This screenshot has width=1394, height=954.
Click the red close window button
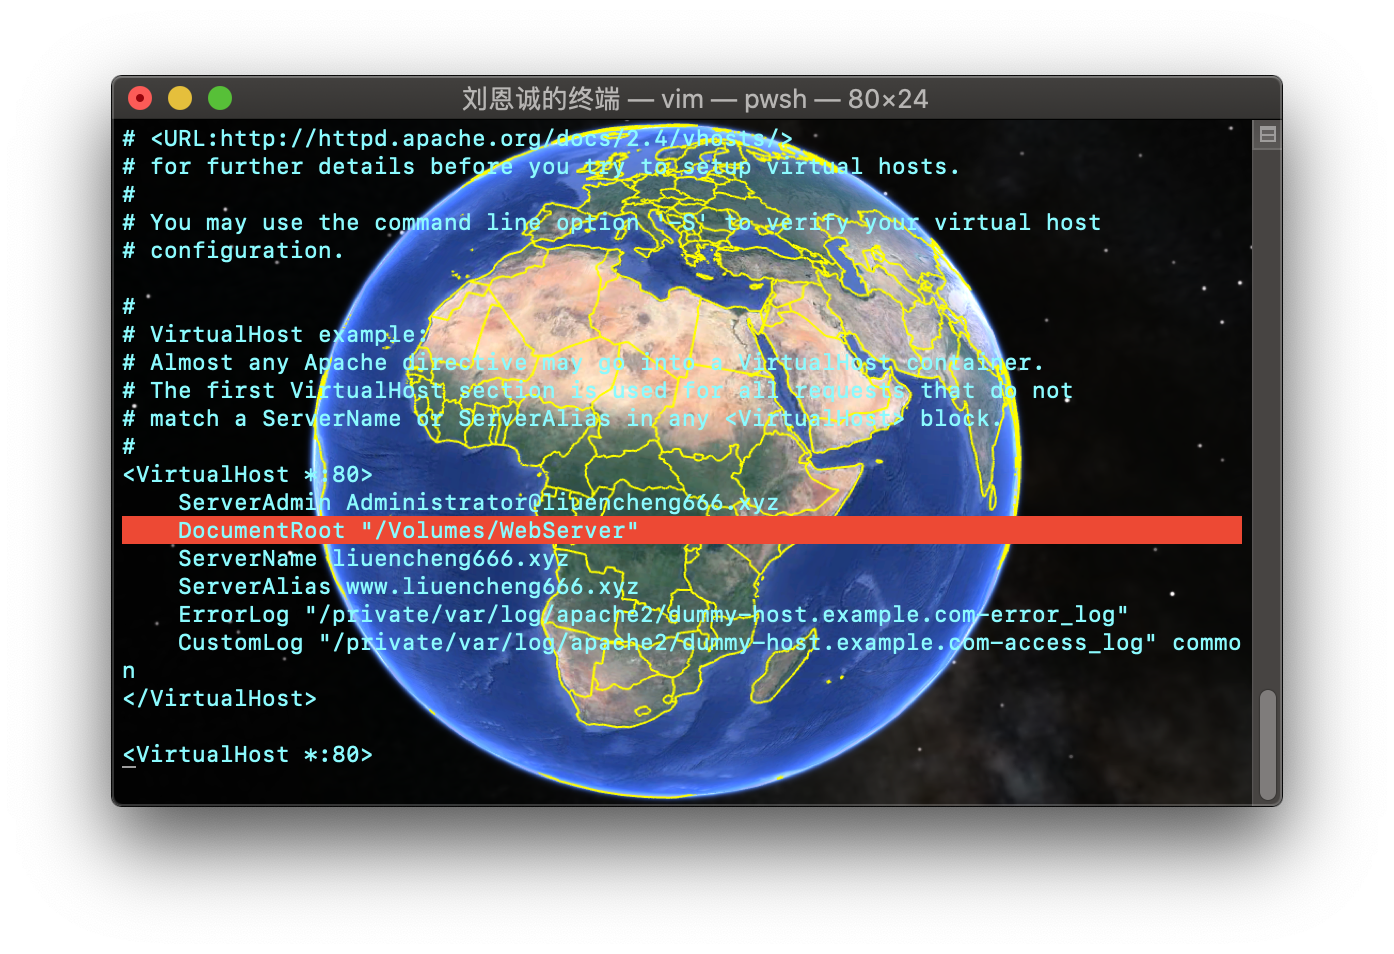click(x=140, y=98)
